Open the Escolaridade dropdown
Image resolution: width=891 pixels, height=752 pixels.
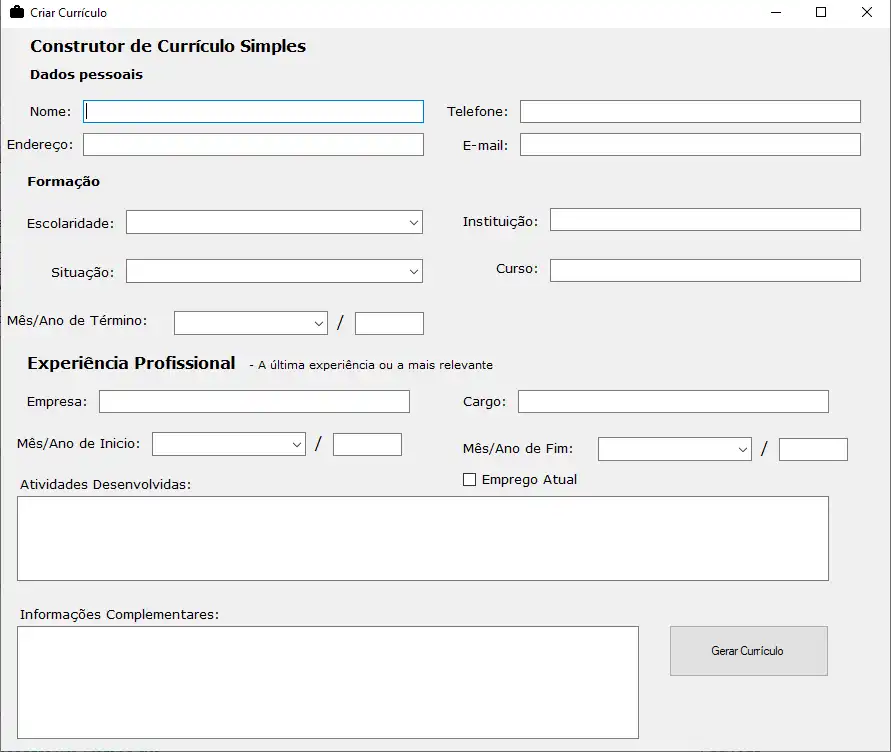[x=274, y=222]
